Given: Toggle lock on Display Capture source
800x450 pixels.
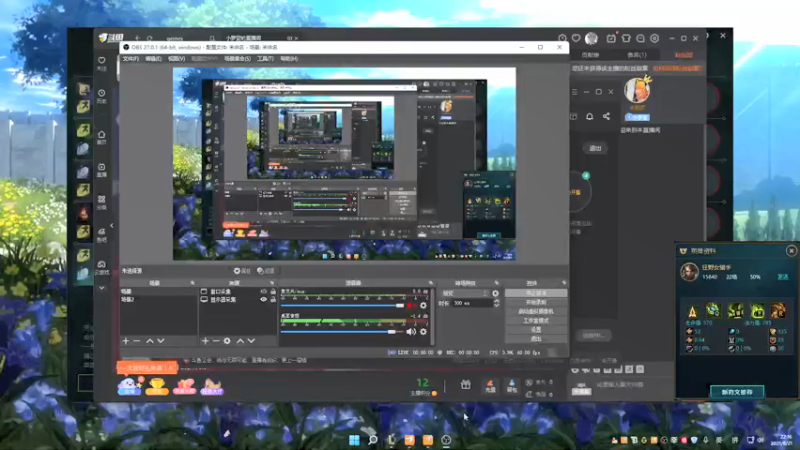Looking at the screenshot, I should click(x=273, y=299).
